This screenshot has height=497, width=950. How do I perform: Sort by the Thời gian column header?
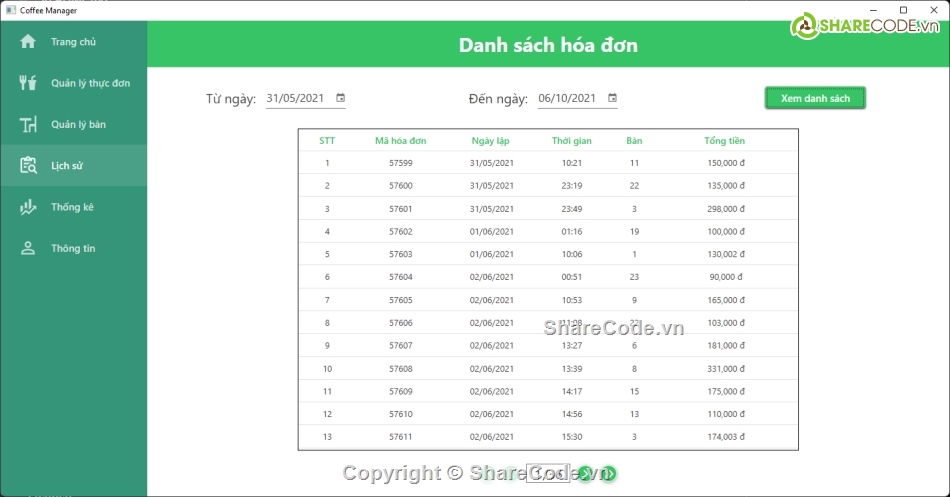[x=571, y=141]
